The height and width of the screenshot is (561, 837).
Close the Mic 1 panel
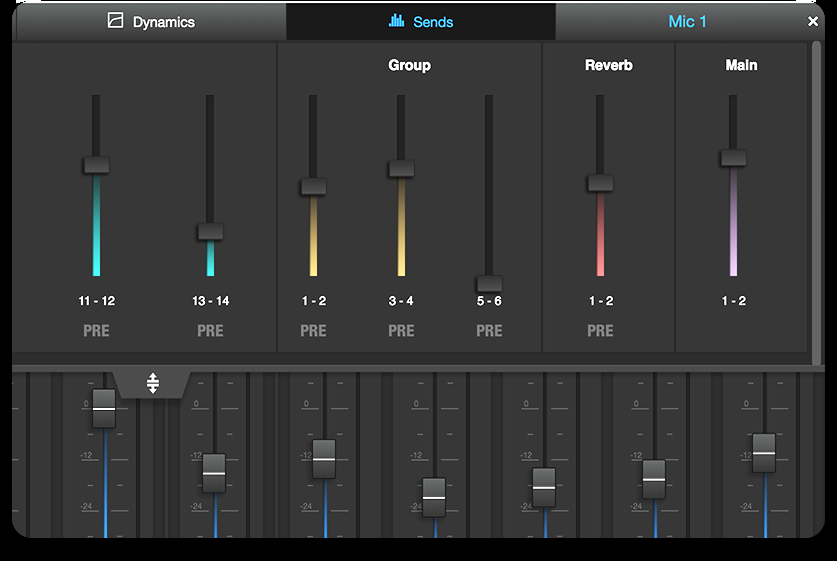coord(813,21)
